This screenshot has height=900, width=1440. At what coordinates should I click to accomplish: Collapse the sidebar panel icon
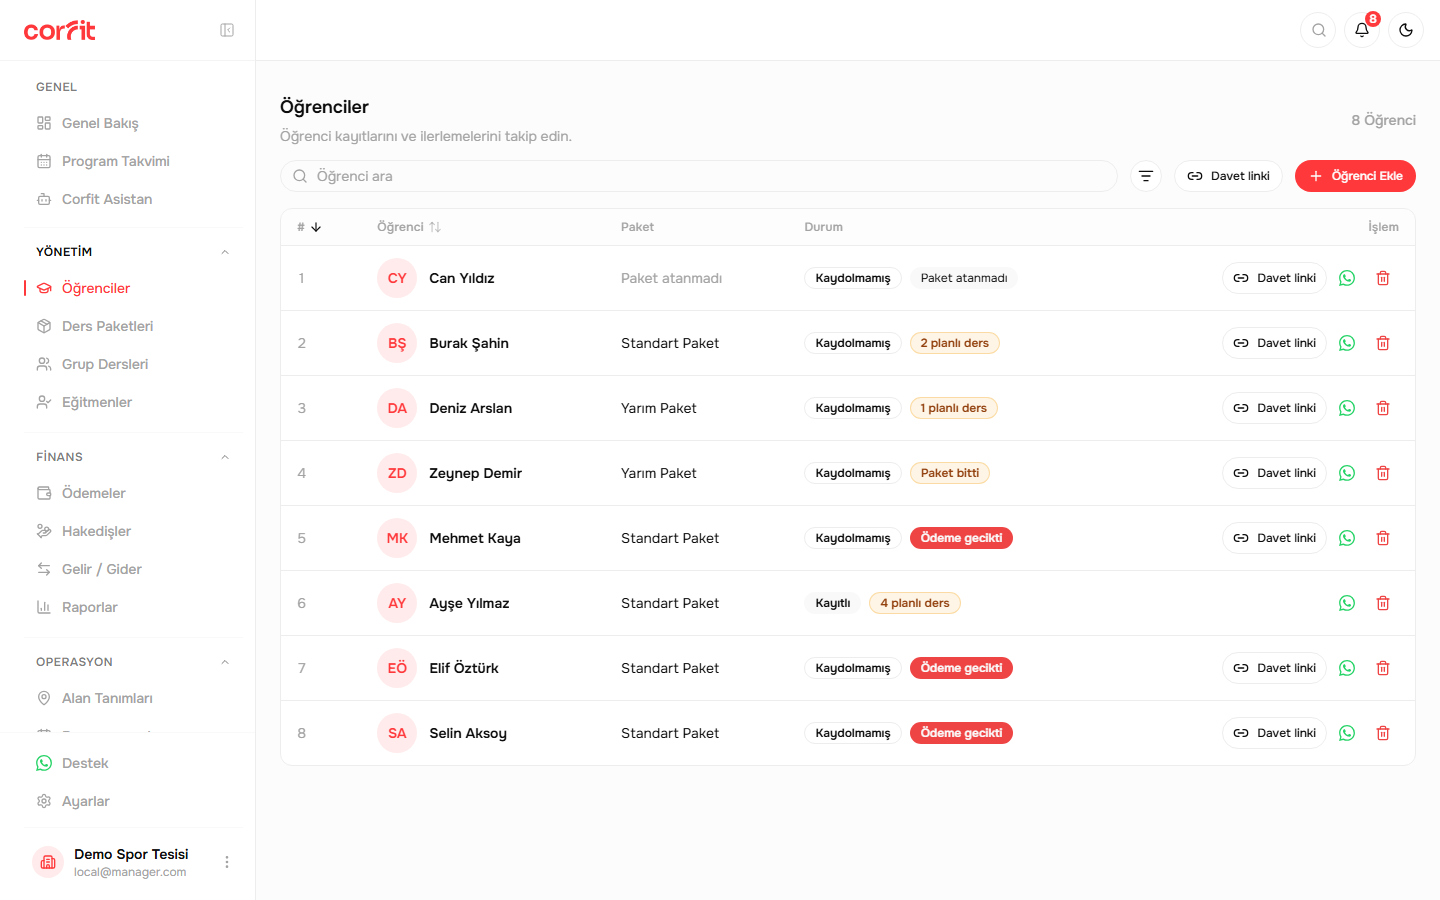(227, 30)
